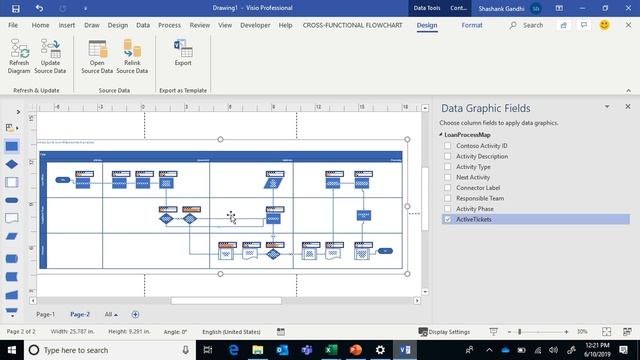640x360 pixels.
Task: Click the Undo arrow
Action: (39, 8)
